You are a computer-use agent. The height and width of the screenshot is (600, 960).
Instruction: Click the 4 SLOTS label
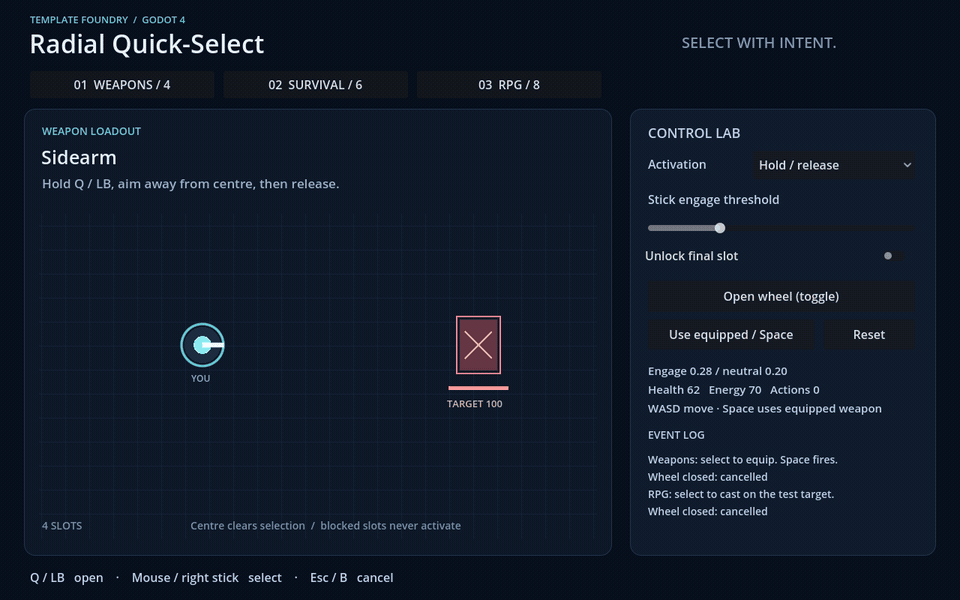point(62,526)
